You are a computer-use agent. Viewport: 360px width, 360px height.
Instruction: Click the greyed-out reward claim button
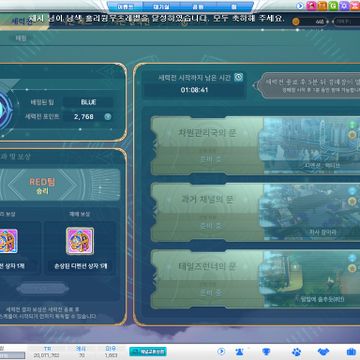coord(43,288)
